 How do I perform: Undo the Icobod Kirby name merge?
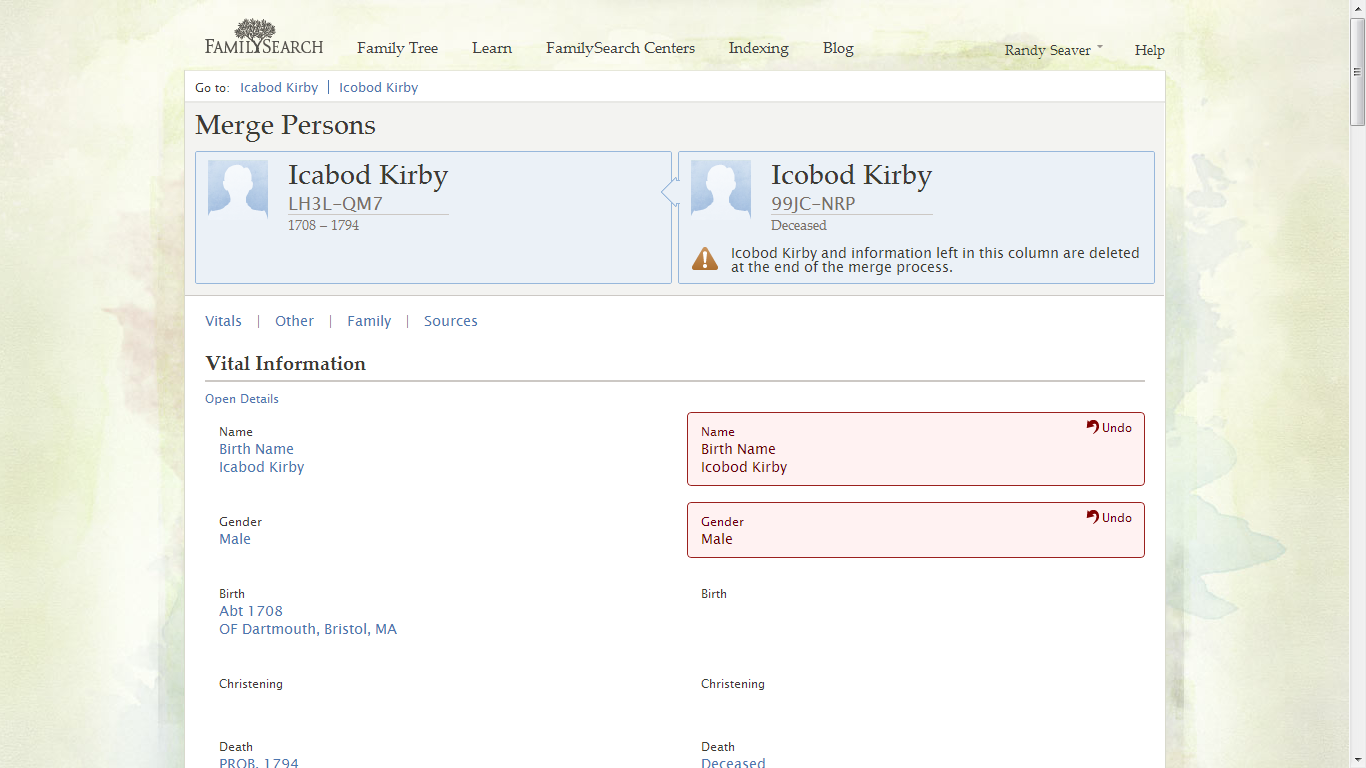[1109, 427]
